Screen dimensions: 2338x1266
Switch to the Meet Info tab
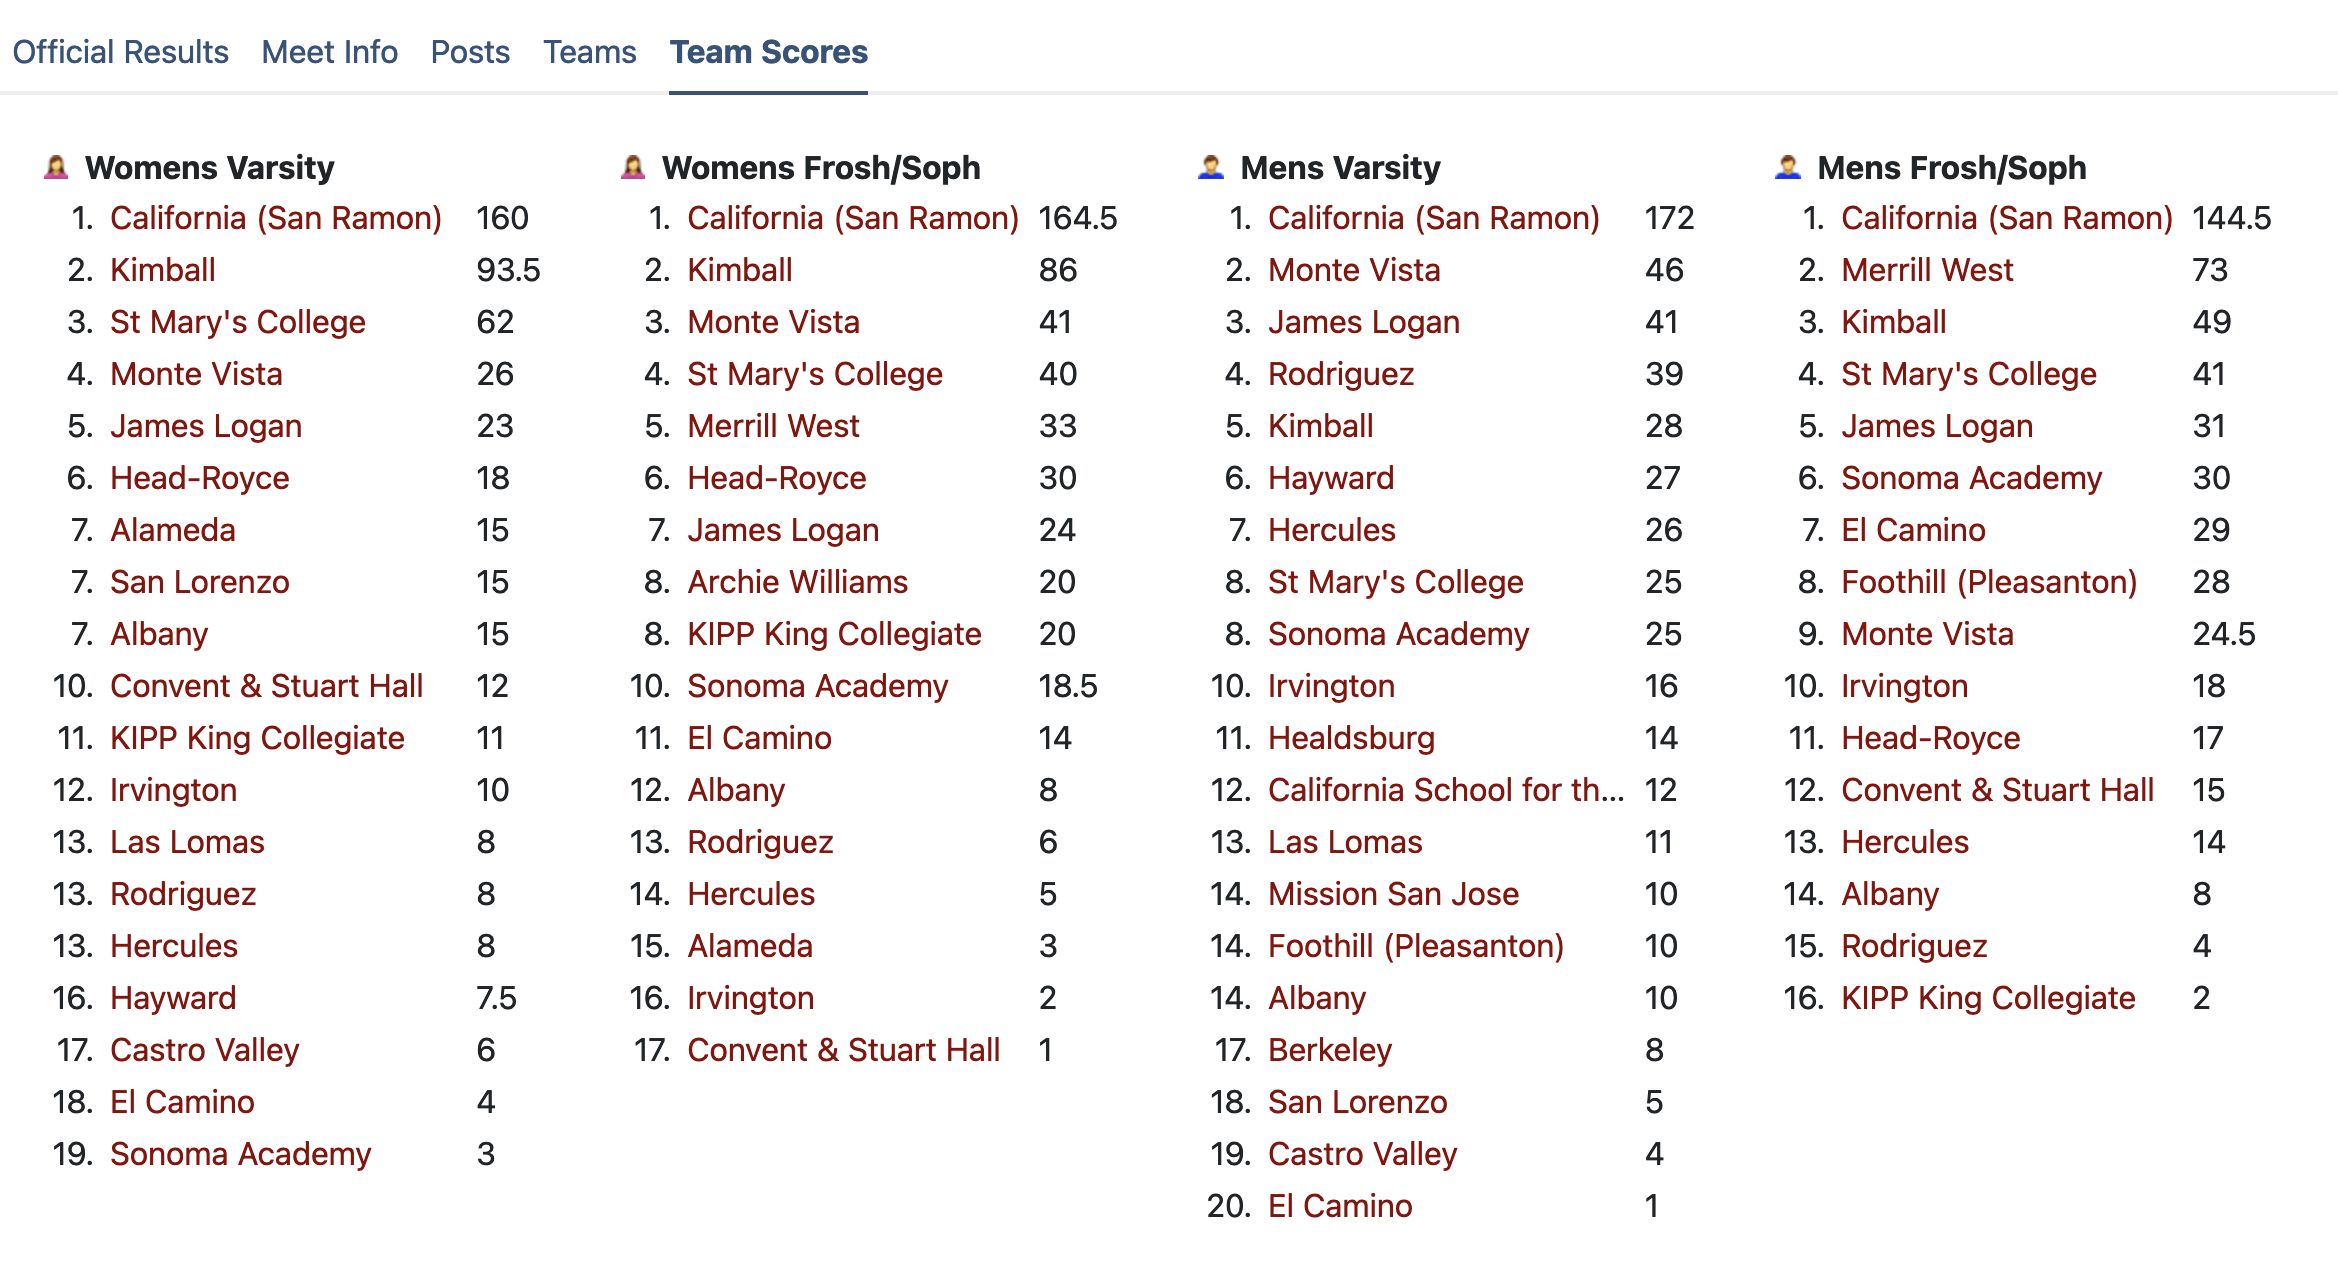(x=329, y=52)
